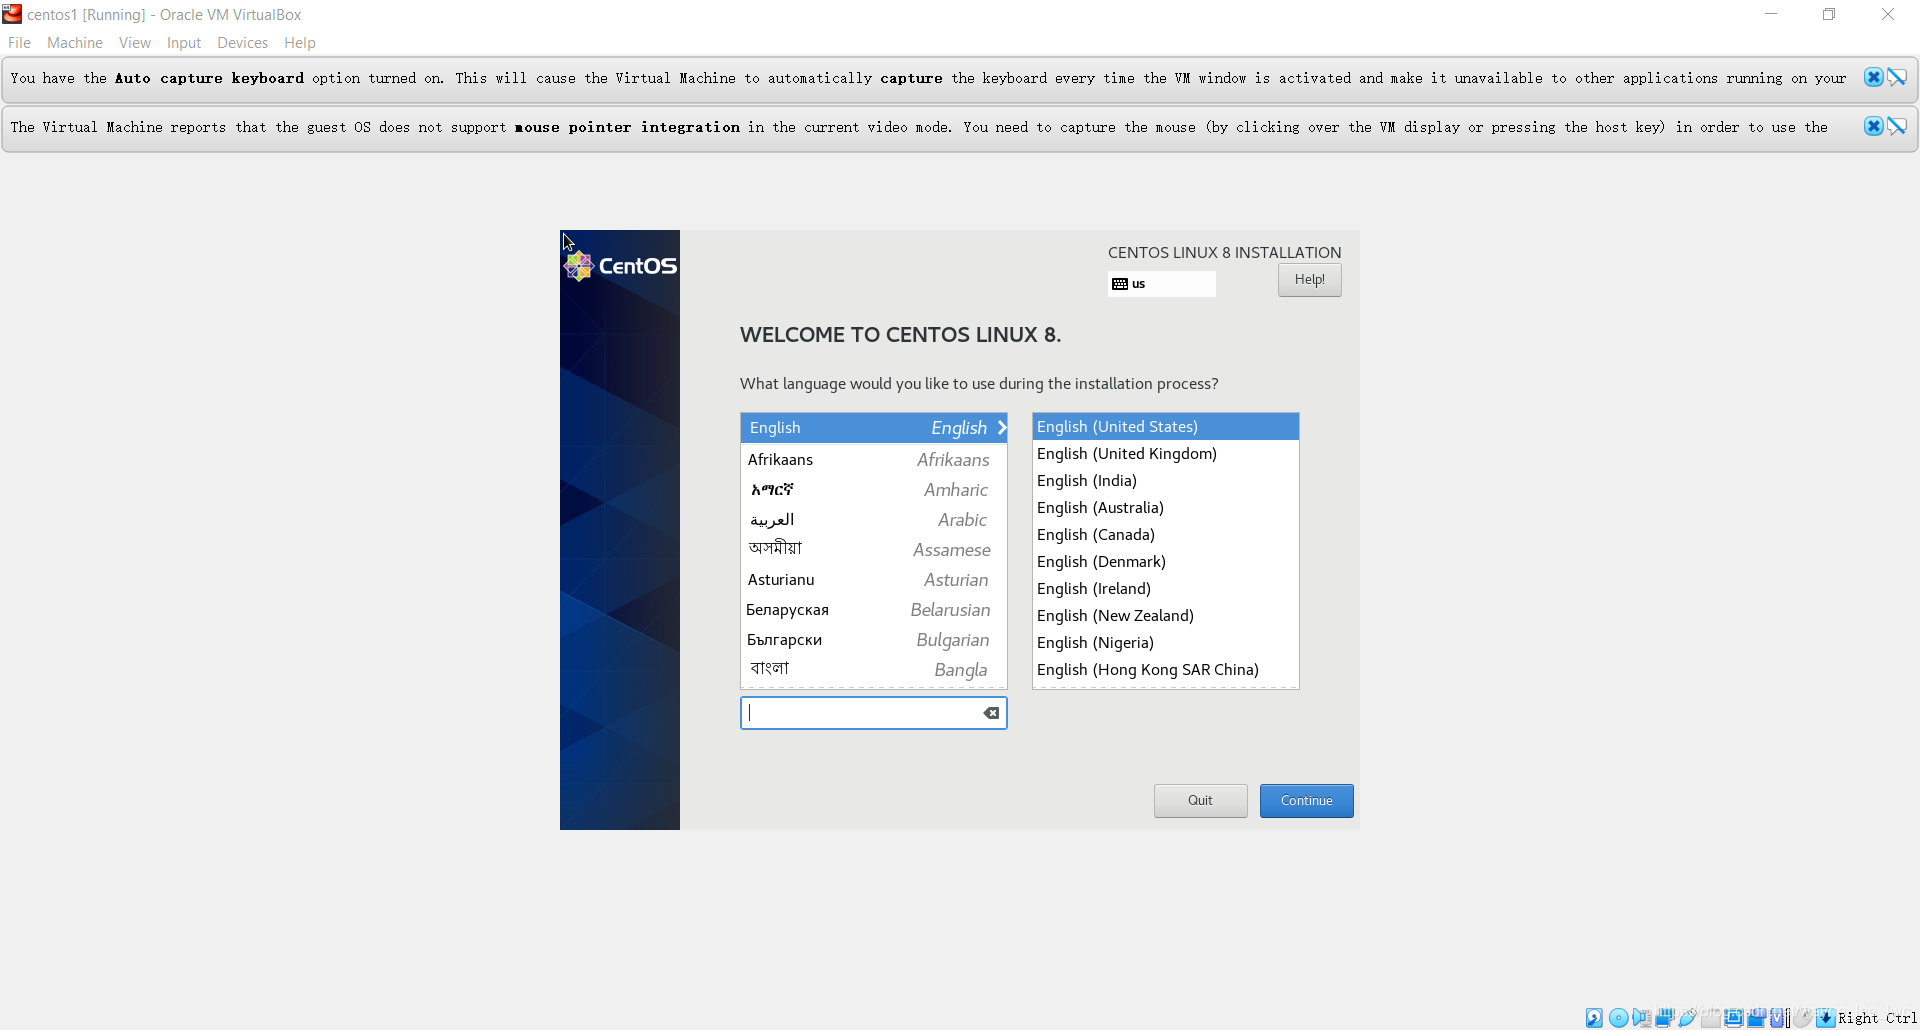1920x1030 pixels.
Task: Click hard disk activity status icon
Action: pyautogui.click(x=1594, y=1018)
